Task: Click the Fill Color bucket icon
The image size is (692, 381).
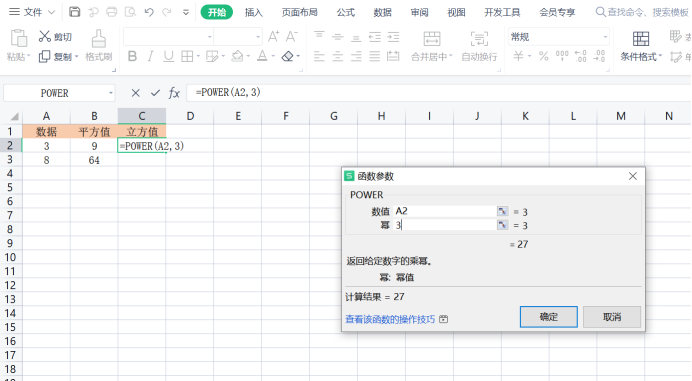Action: (237, 56)
